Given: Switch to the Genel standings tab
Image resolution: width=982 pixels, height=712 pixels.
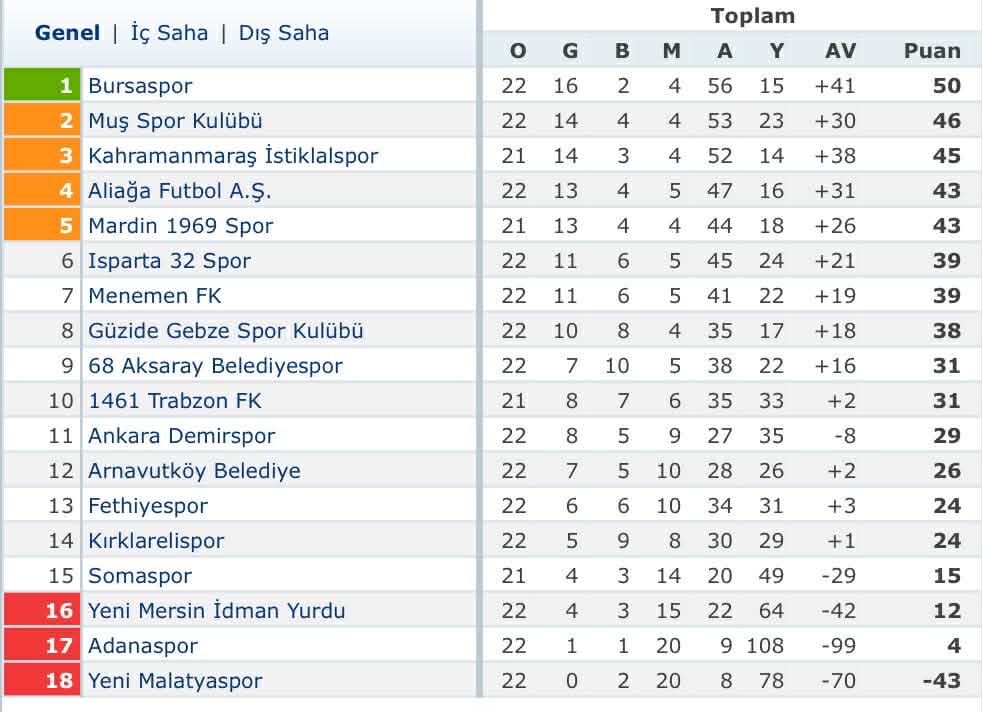Looking at the screenshot, I should tap(67, 33).
